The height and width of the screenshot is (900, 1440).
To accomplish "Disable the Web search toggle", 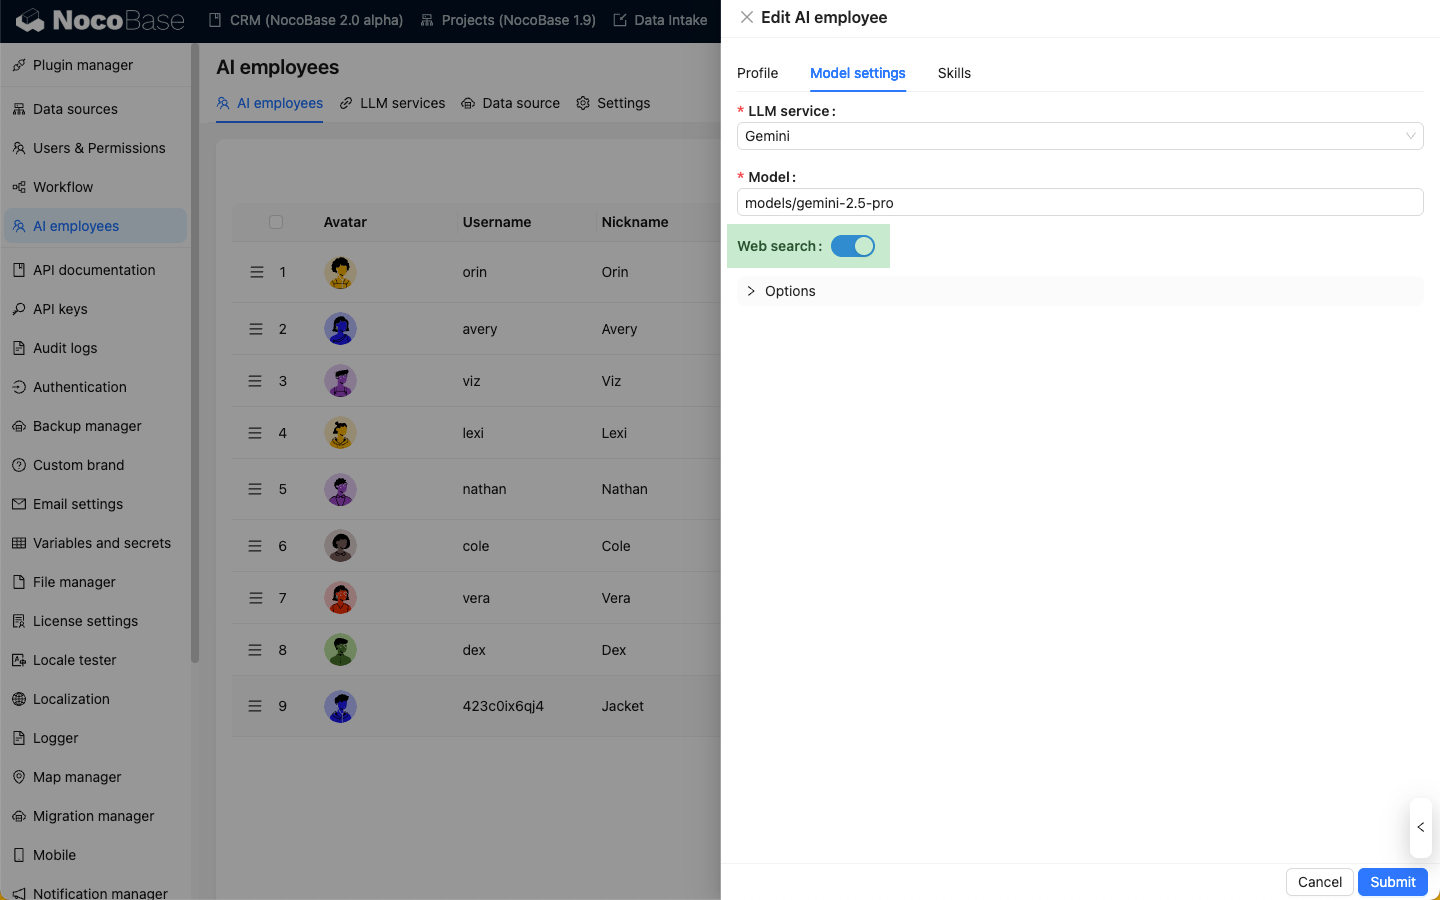I will click(853, 246).
